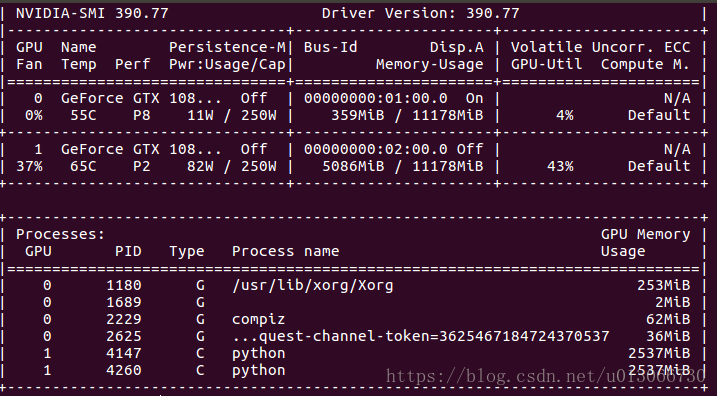
Task: Click the quest-channel-token process entry
Action: click(421, 337)
